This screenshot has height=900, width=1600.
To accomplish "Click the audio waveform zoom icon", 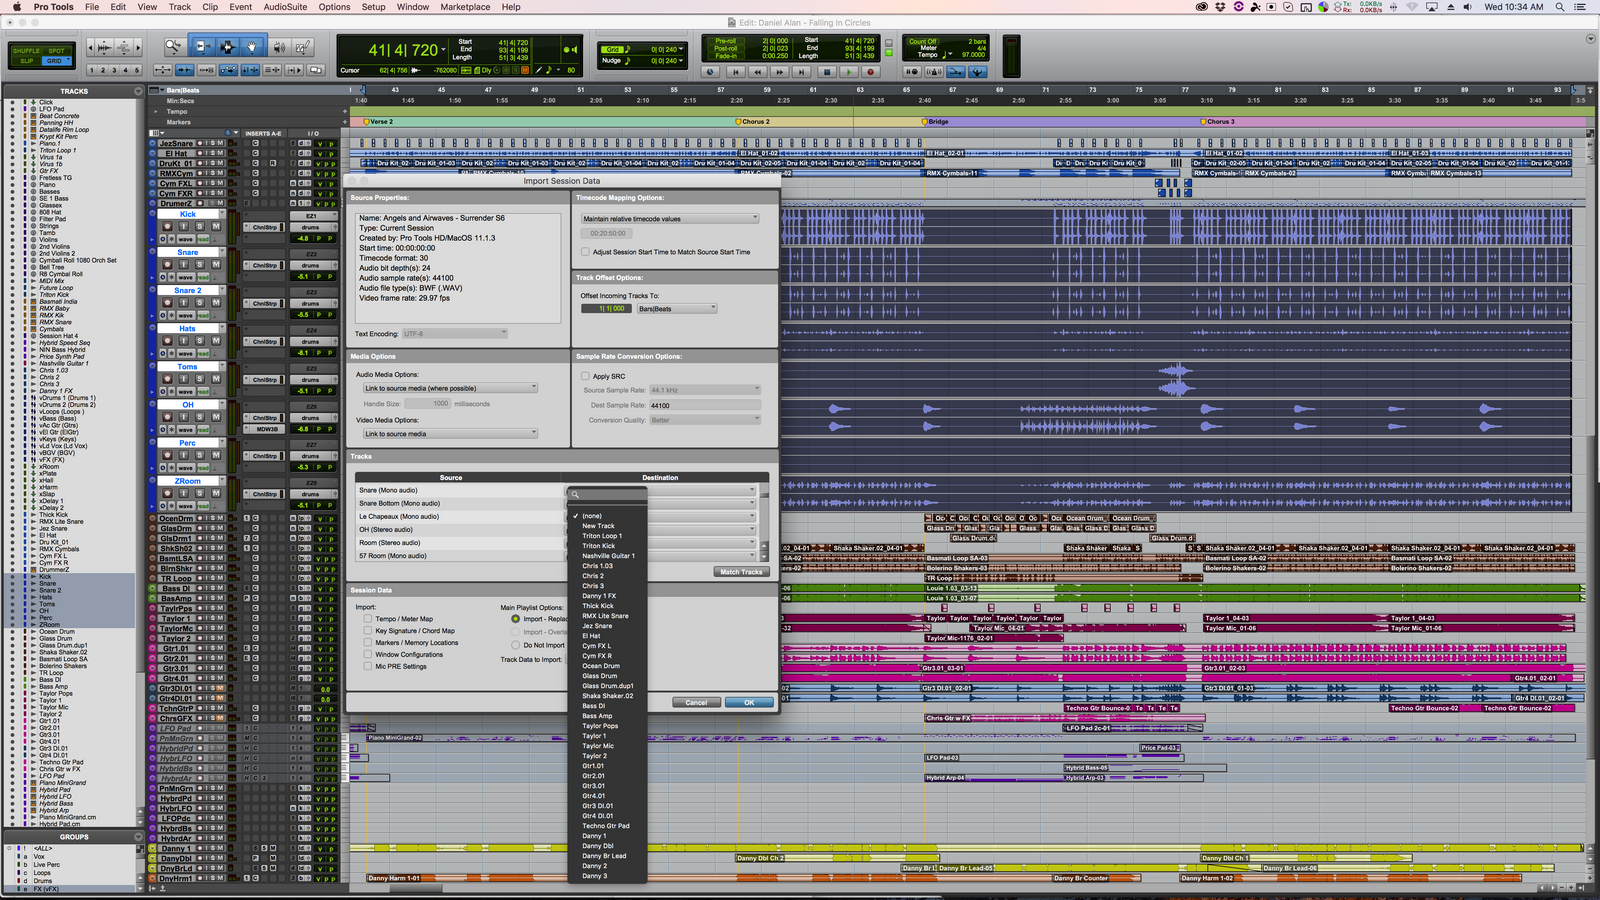I will (x=104, y=47).
